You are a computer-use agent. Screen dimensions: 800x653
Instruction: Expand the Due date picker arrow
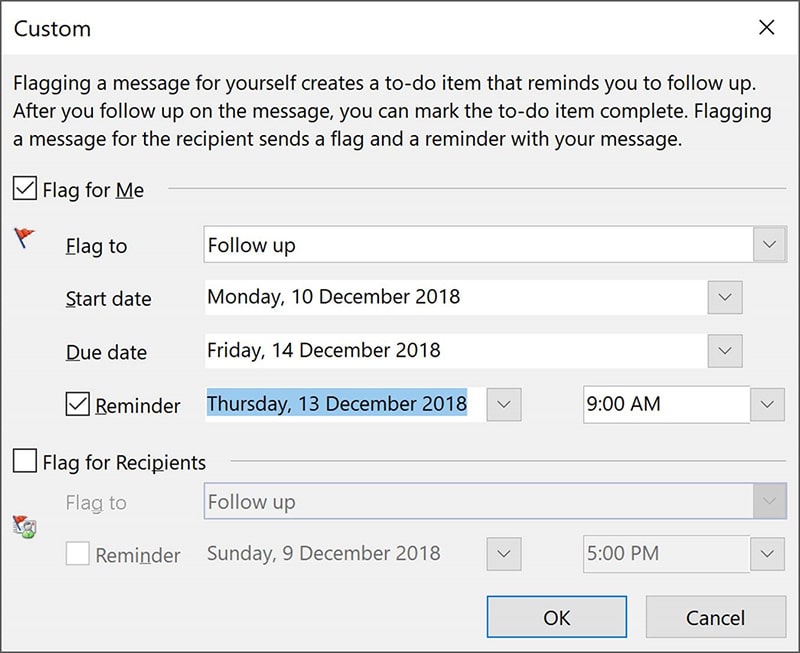725,350
